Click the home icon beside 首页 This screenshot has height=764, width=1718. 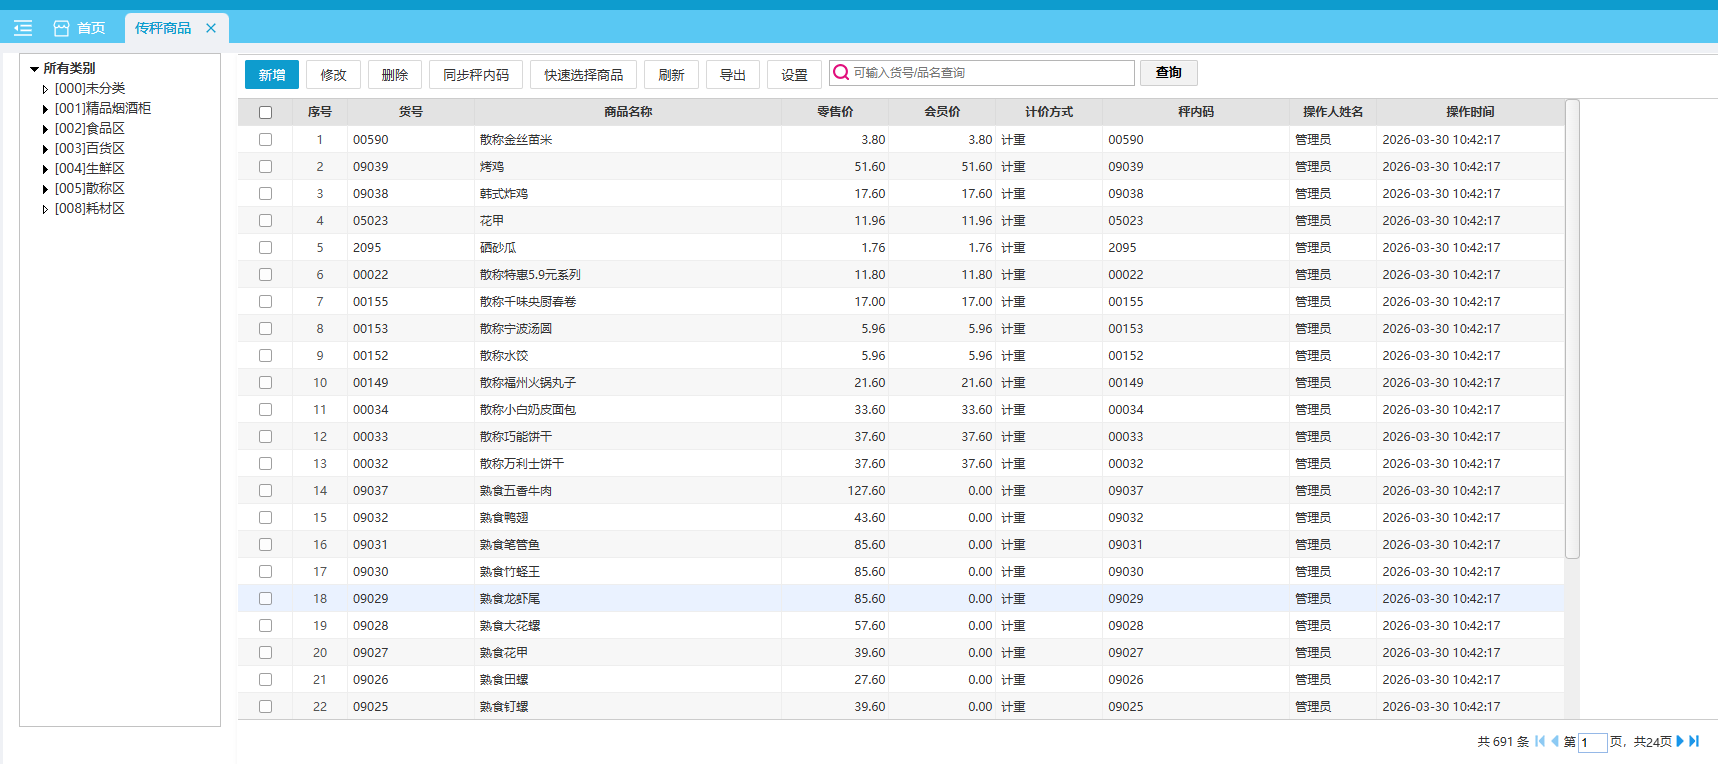(x=62, y=28)
